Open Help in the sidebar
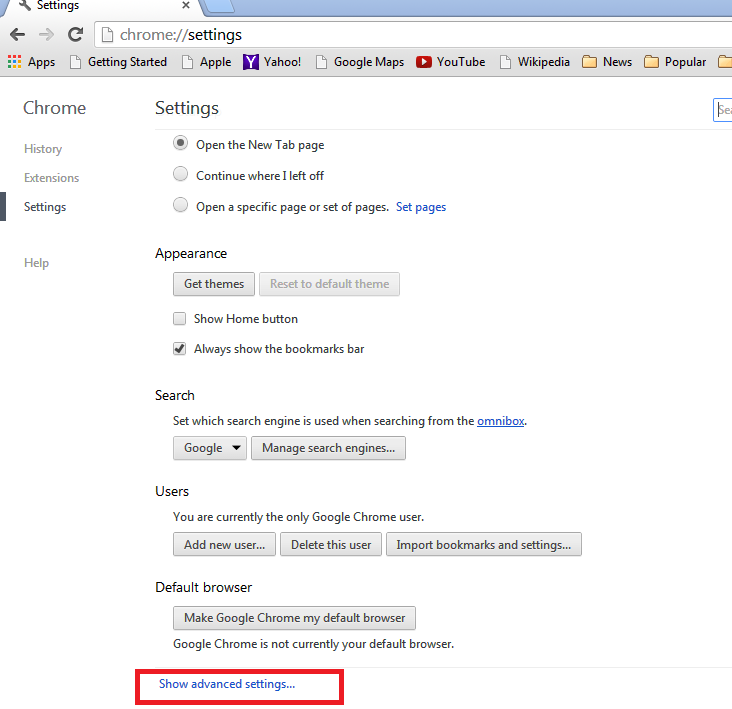 pos(36,263)
